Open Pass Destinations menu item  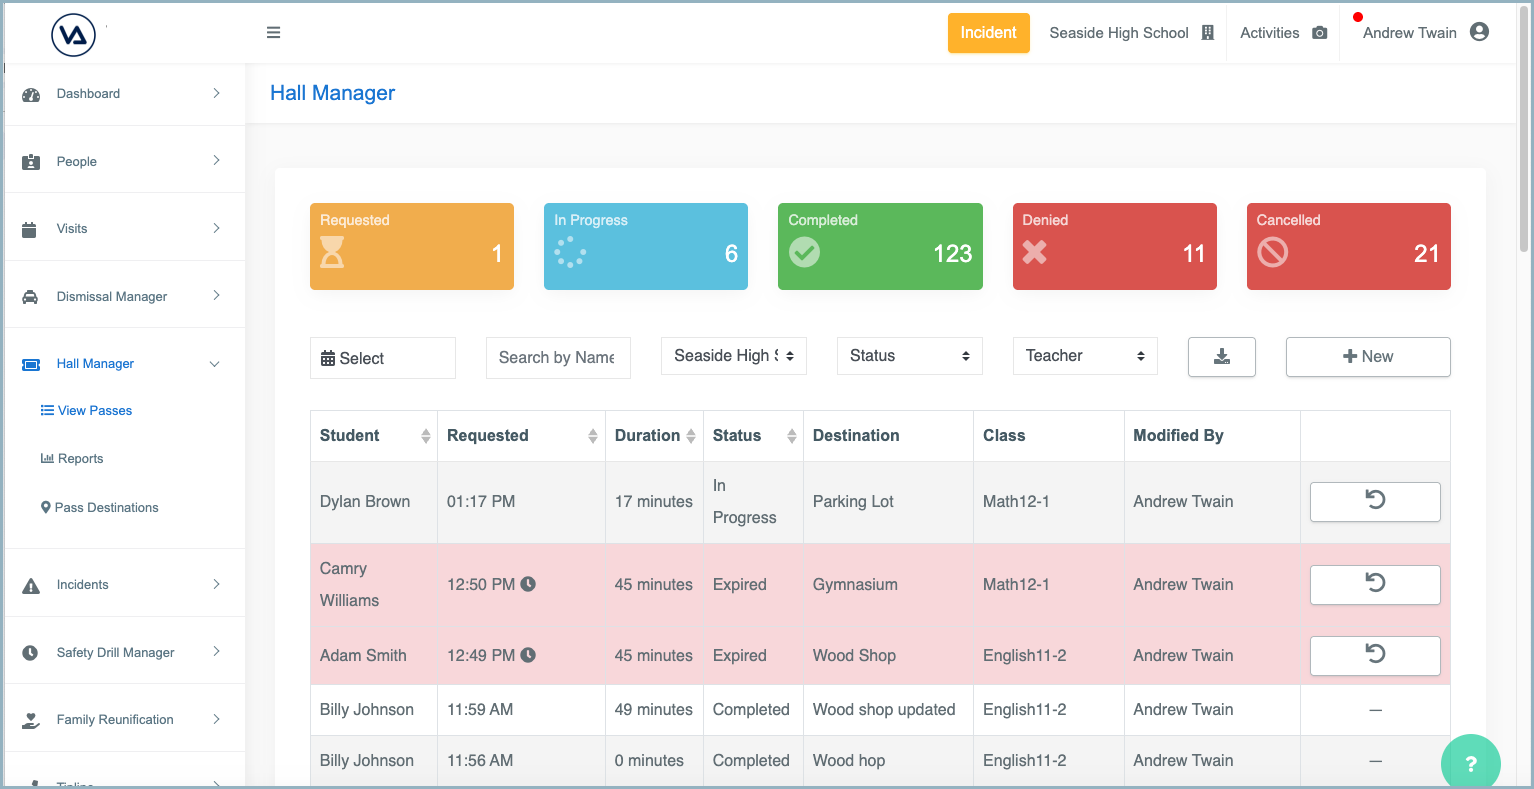[x=99, y=508]
